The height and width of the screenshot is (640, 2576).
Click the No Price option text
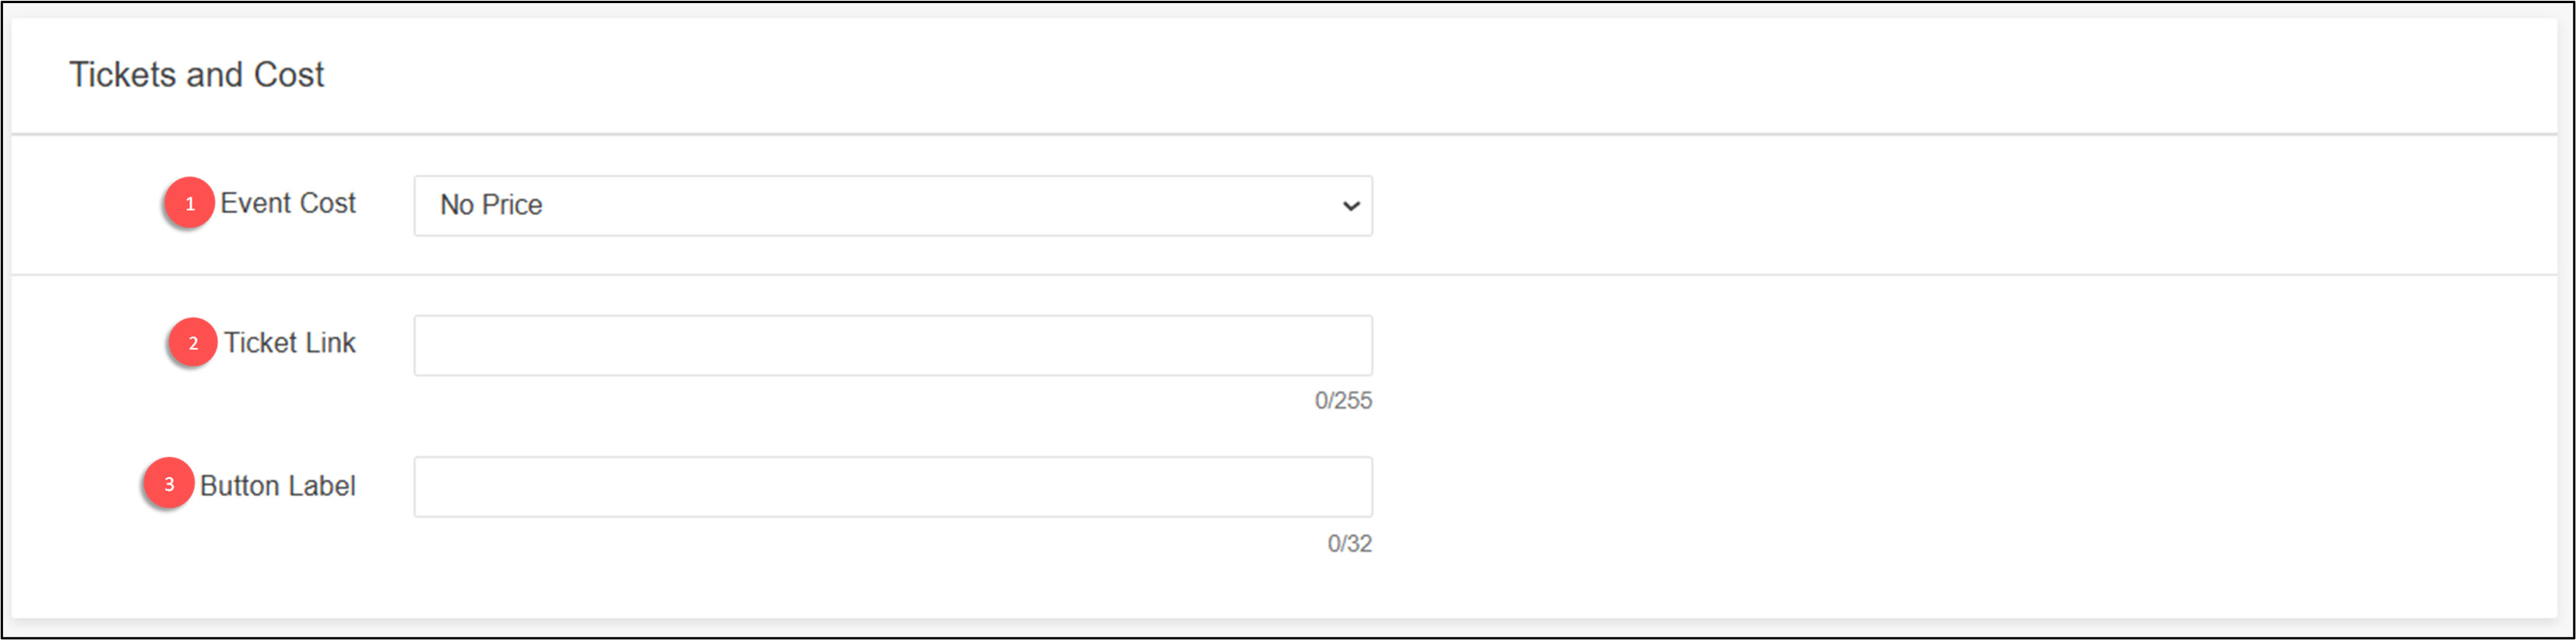click(491, 205)
